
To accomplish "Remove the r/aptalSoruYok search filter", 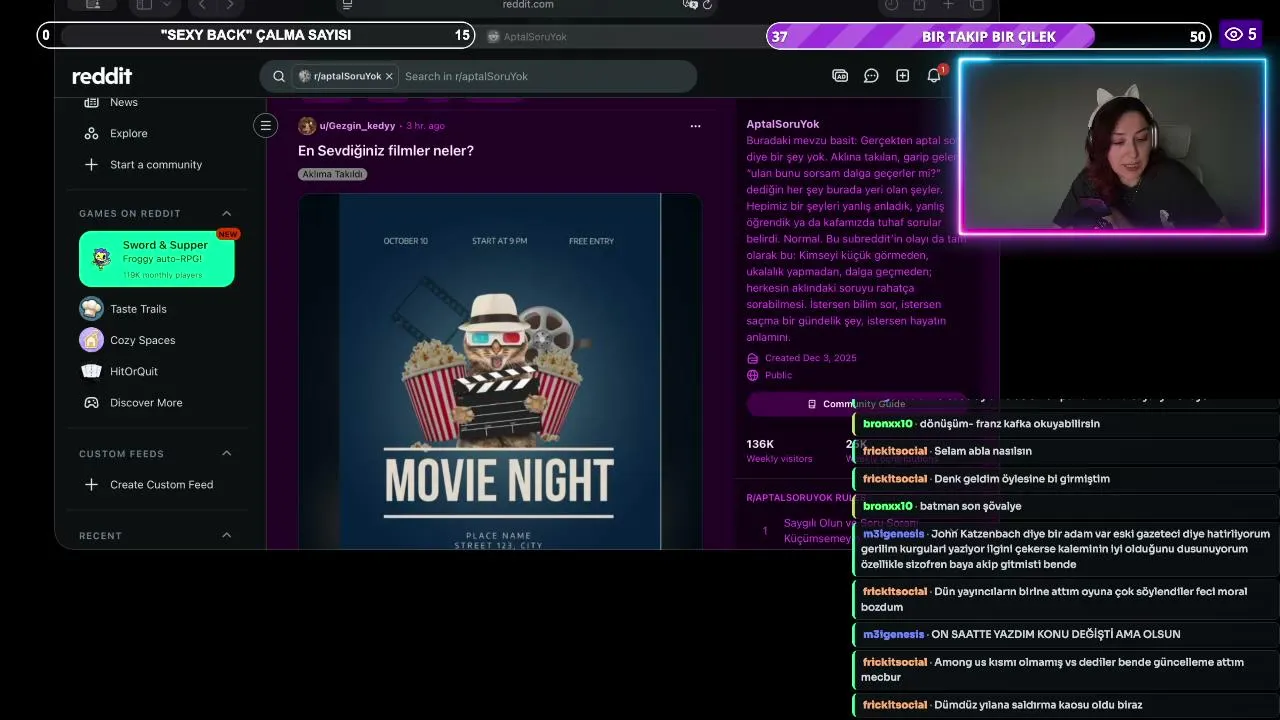I will coord(389,76).
